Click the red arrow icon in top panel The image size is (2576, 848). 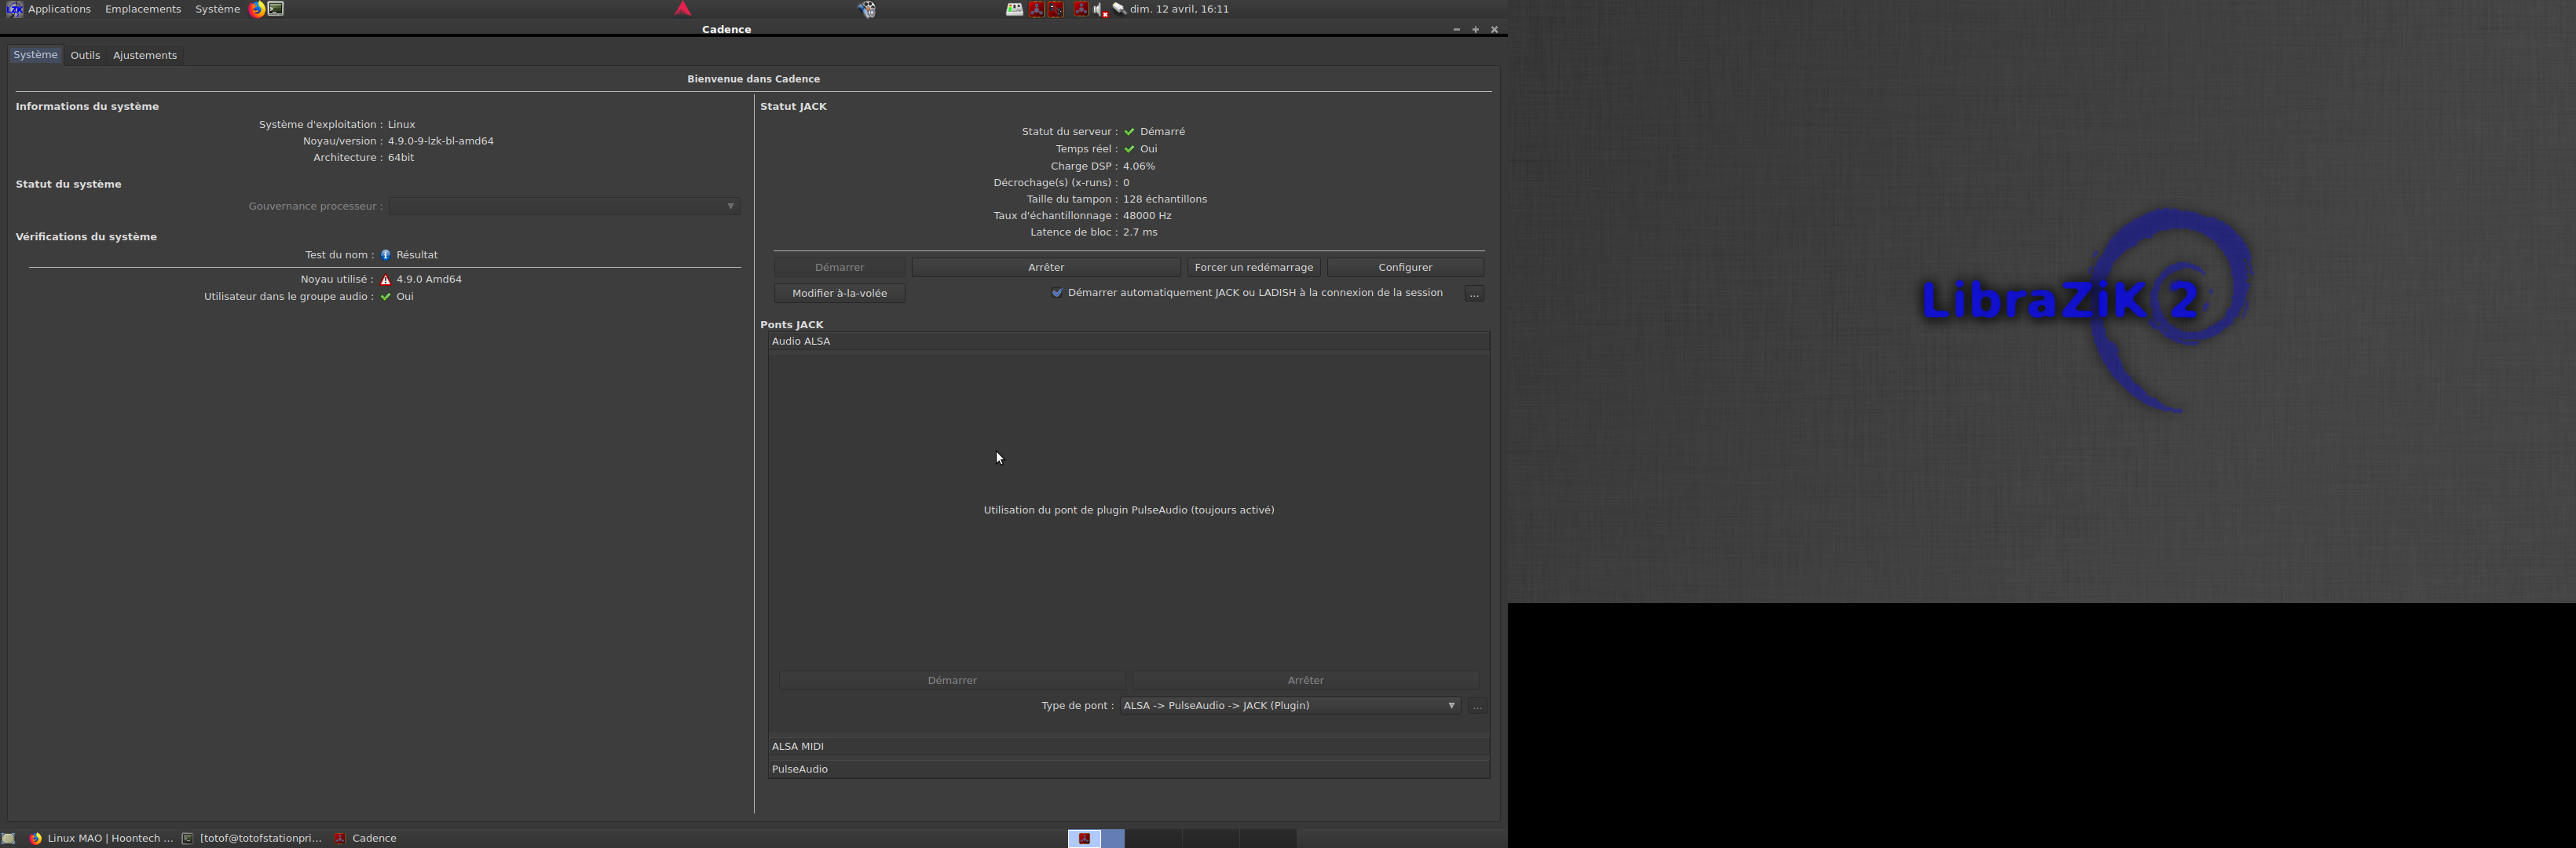(x=683, y=9)
